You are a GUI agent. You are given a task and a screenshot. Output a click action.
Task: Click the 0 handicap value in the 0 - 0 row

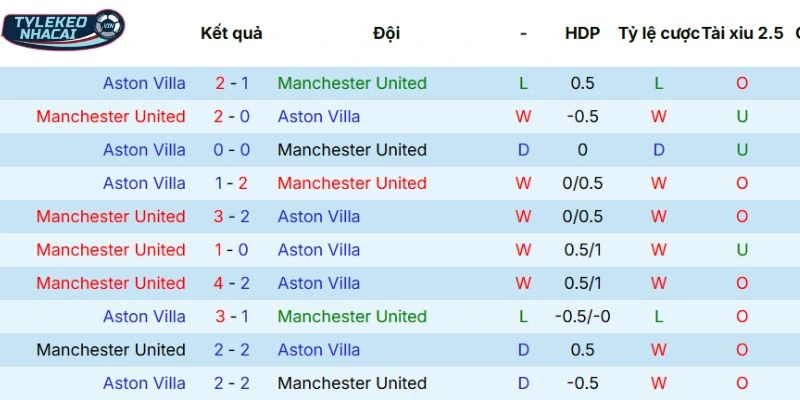click(x=582, y=150)
